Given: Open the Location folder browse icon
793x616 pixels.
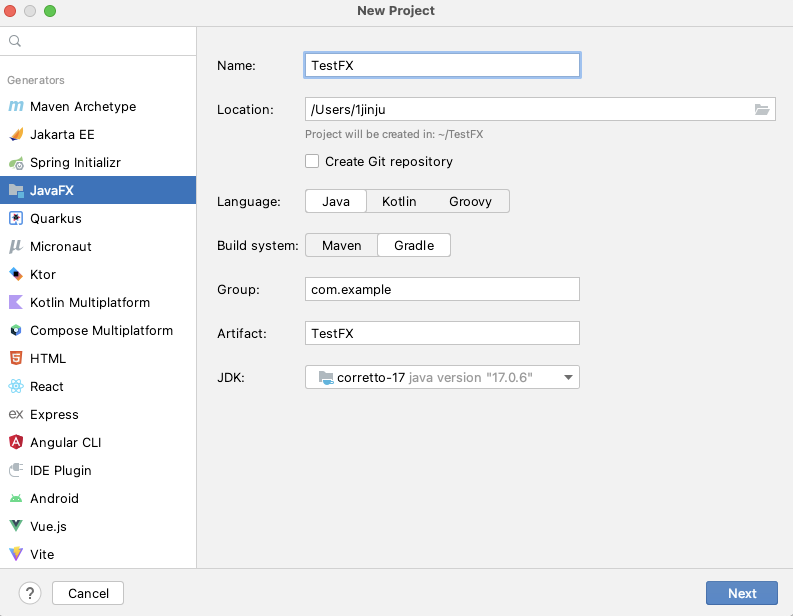Looking at the screenshot, I should [x=762, y=110].
